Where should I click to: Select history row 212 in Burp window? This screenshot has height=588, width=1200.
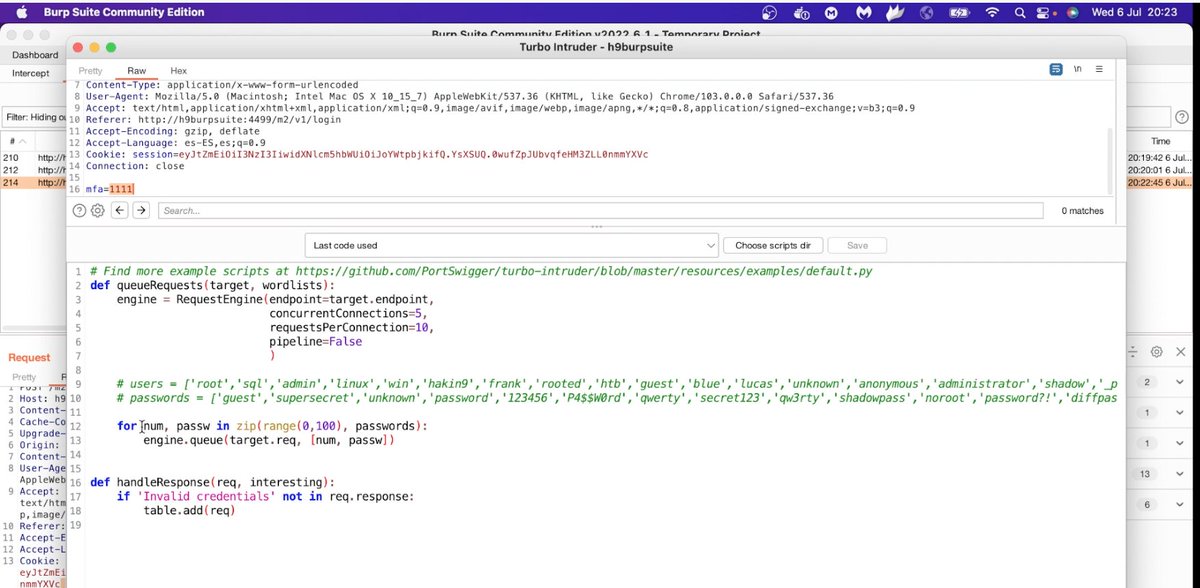pos(33,170)
